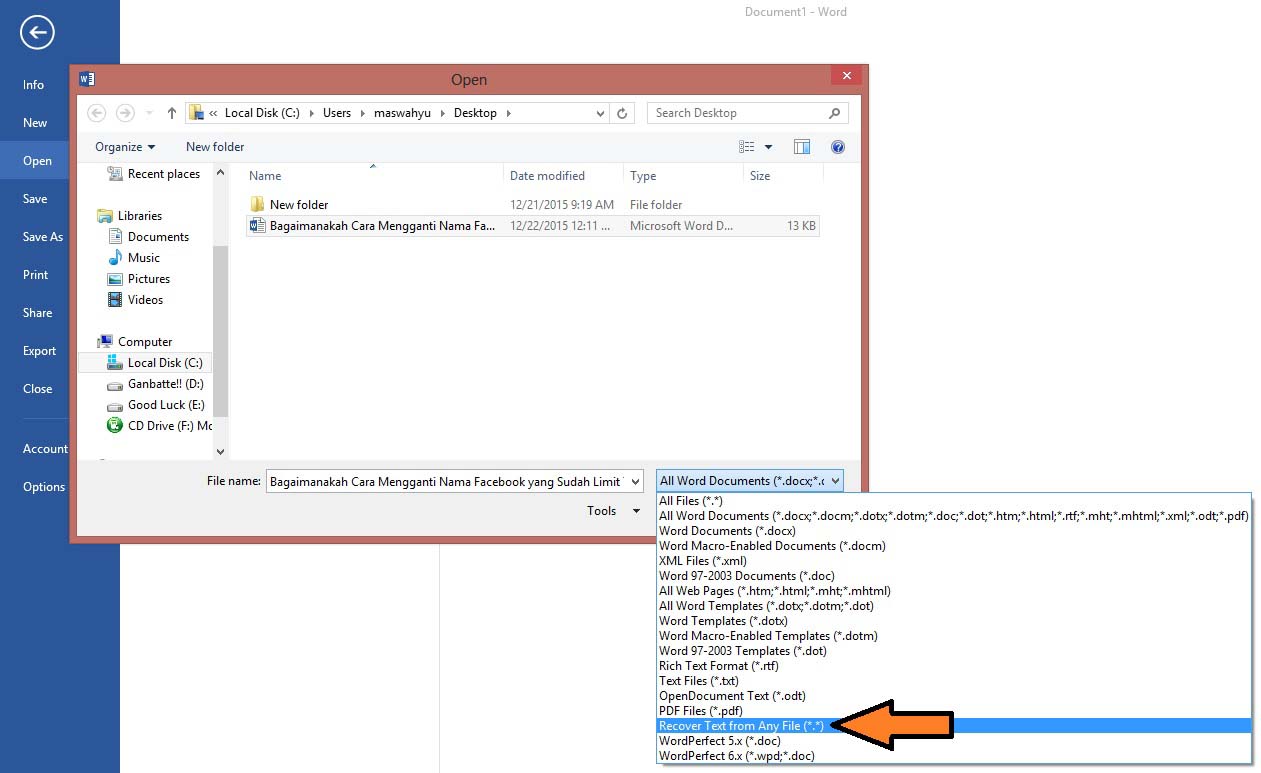Click maswahyu in address breadcrumb
Screen dimensions: 1261x773
(402, 113)
